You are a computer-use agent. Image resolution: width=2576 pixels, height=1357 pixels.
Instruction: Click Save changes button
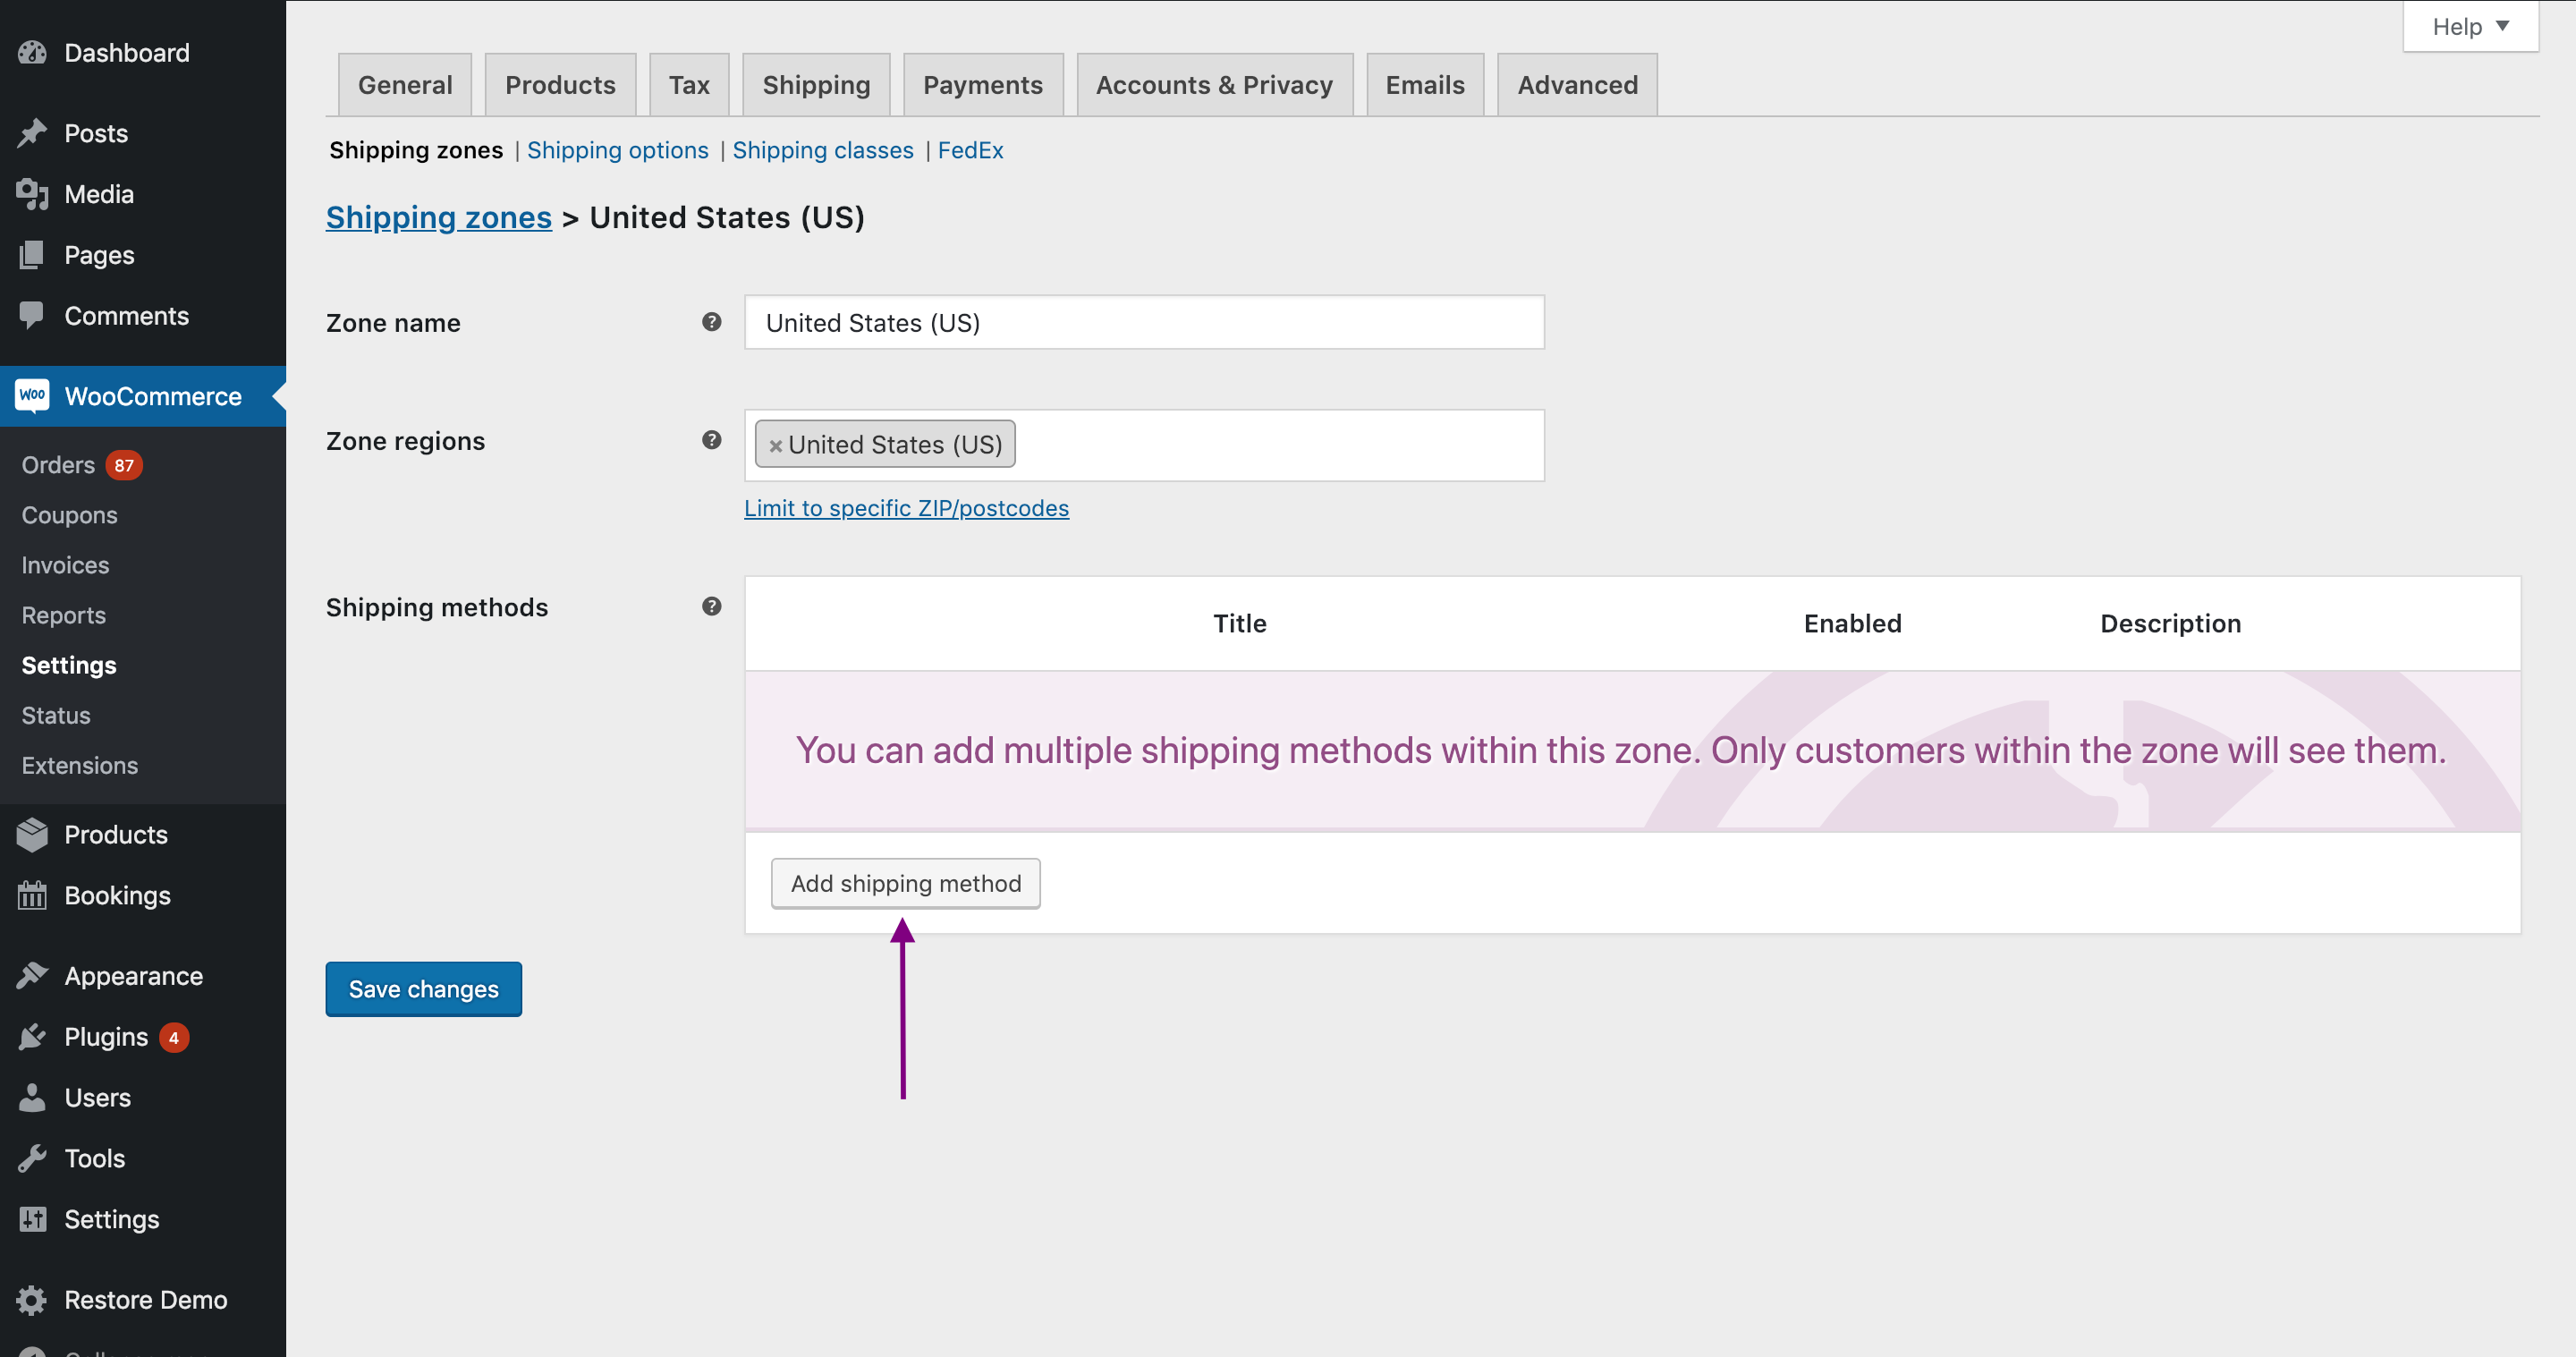422,987
